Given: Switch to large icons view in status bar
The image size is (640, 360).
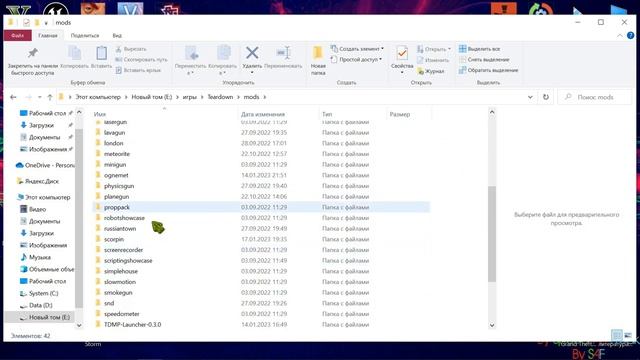Looking at the screenshot, I should pos(628,336).
